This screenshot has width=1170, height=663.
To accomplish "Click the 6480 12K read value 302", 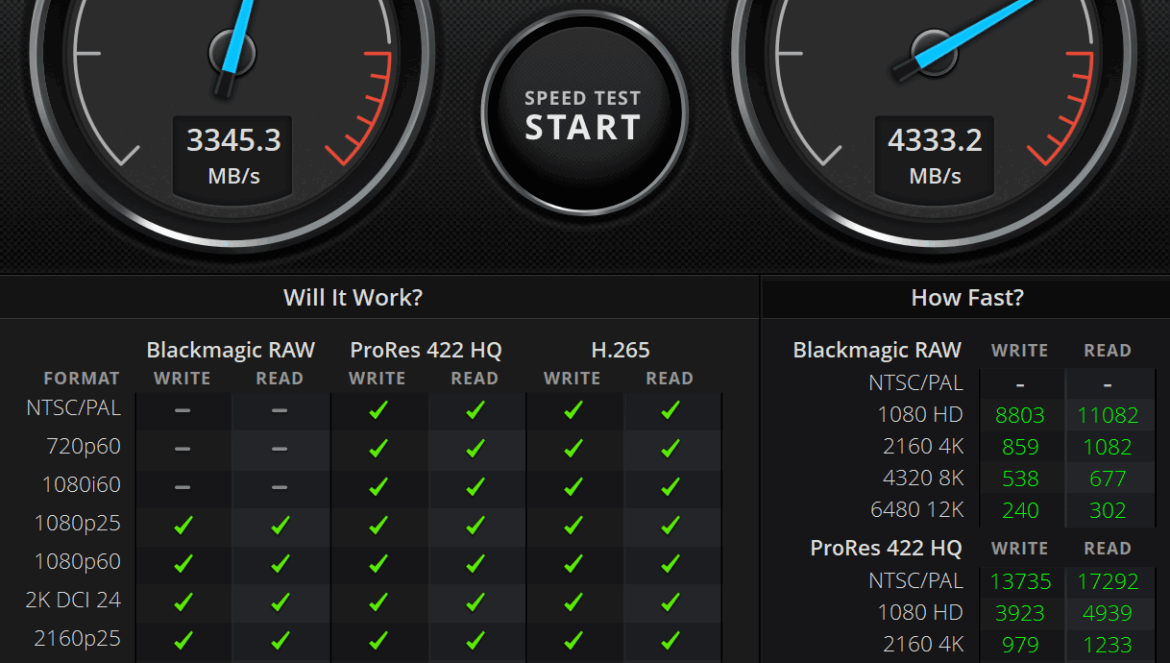I will coord(1107,511).
